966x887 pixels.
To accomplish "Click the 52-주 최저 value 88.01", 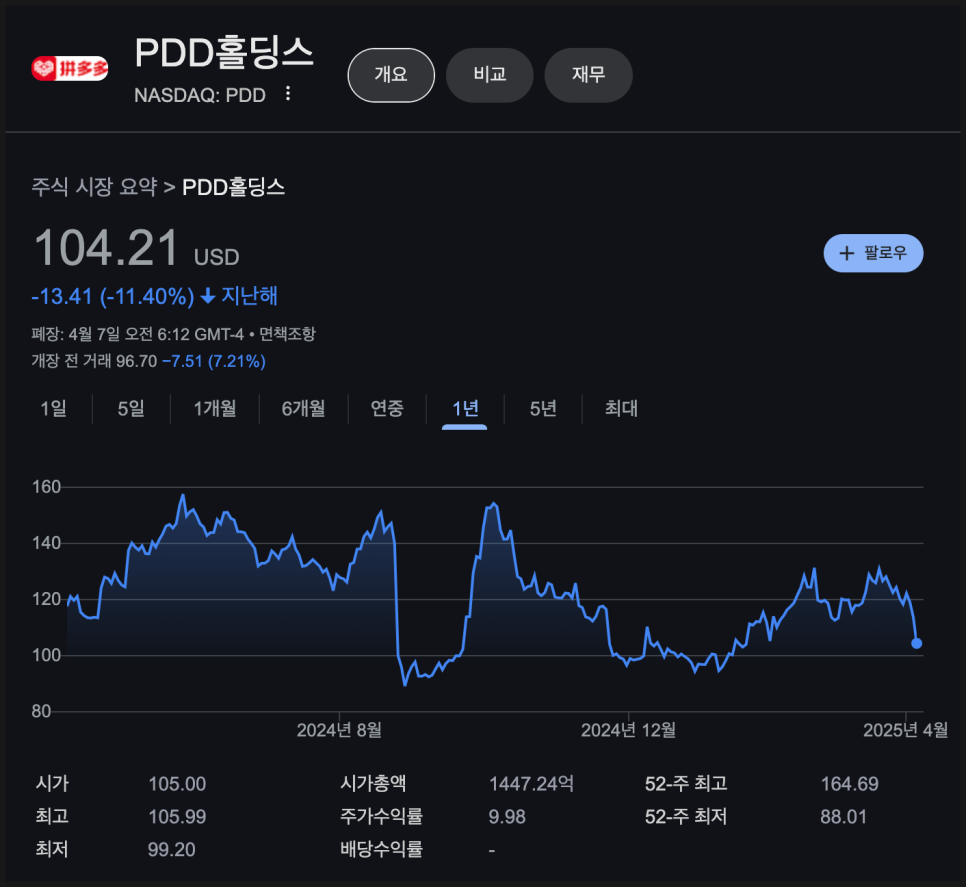I will pyautogui.click(x=843, y=817).
